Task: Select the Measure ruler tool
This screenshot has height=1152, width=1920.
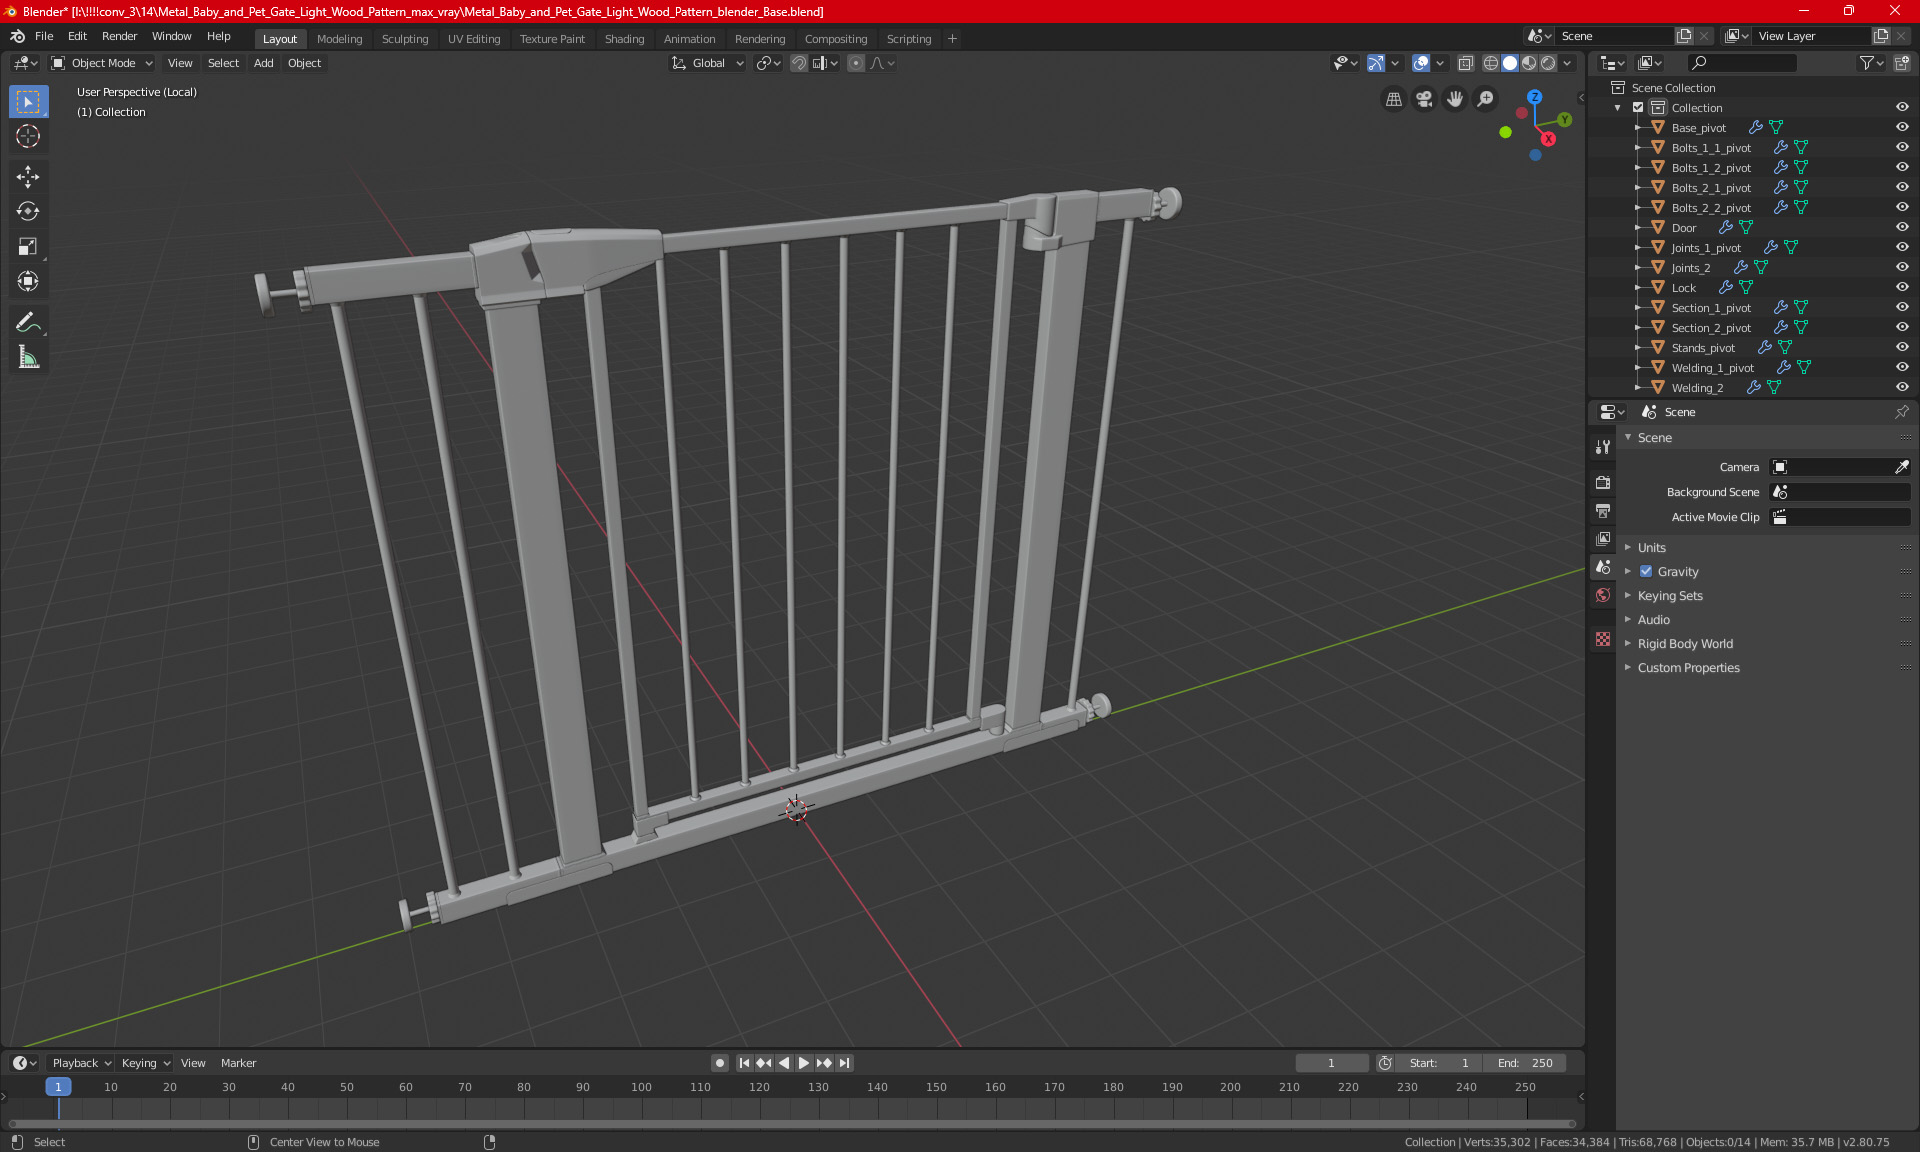Action: coord(28,357)
